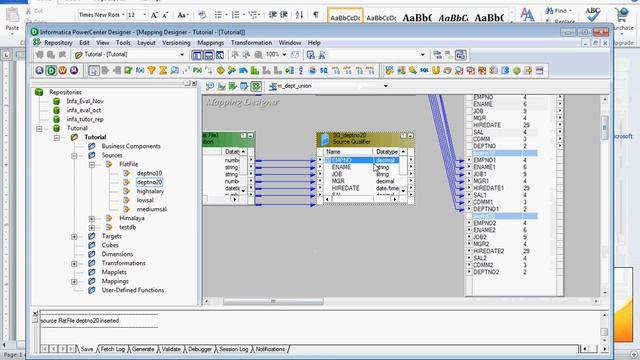Select the mediumsal flat file source
This screenshot has width=640, height=360.
151,209
